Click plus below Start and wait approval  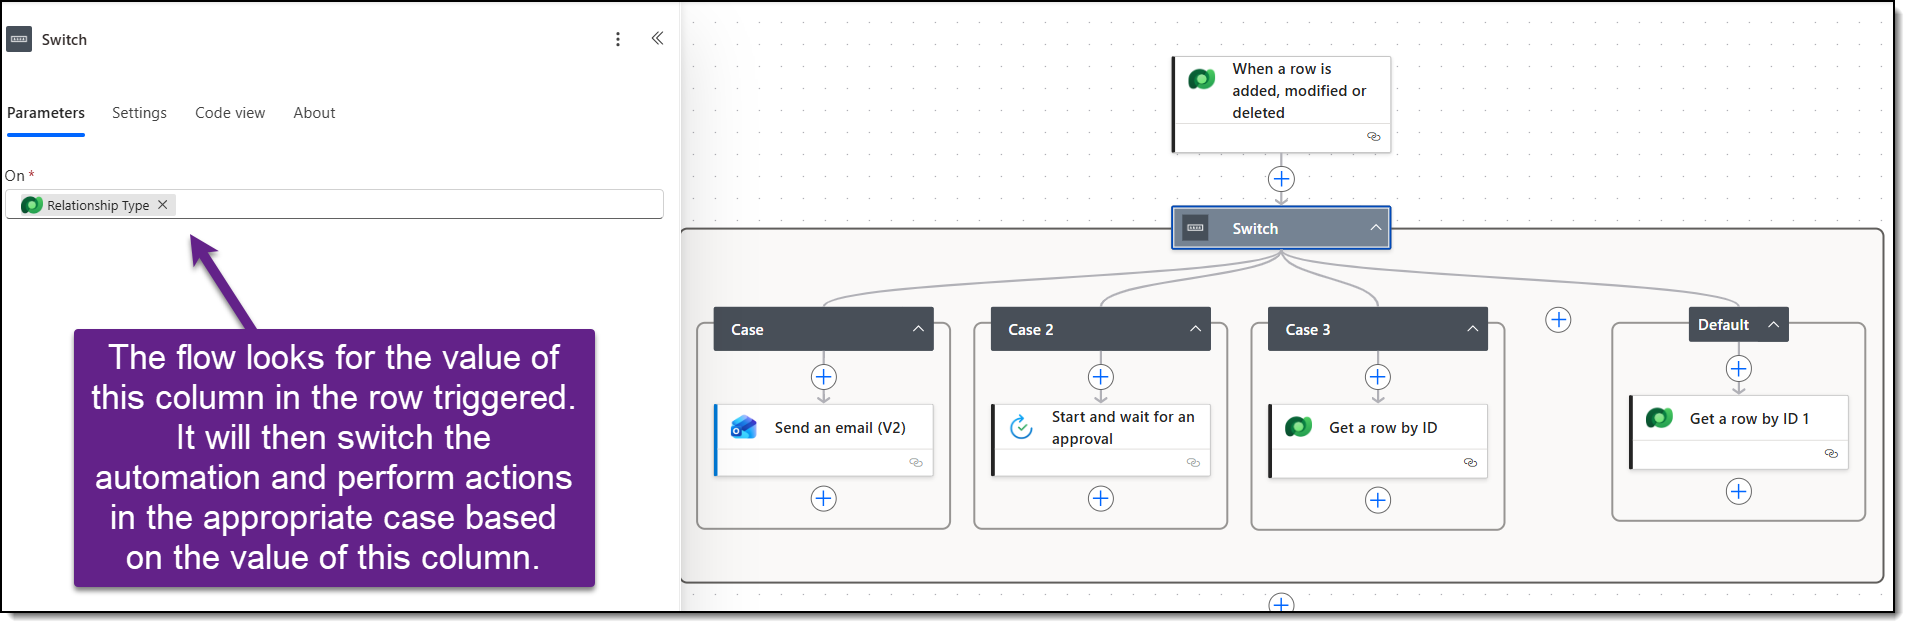(1100, 498)
